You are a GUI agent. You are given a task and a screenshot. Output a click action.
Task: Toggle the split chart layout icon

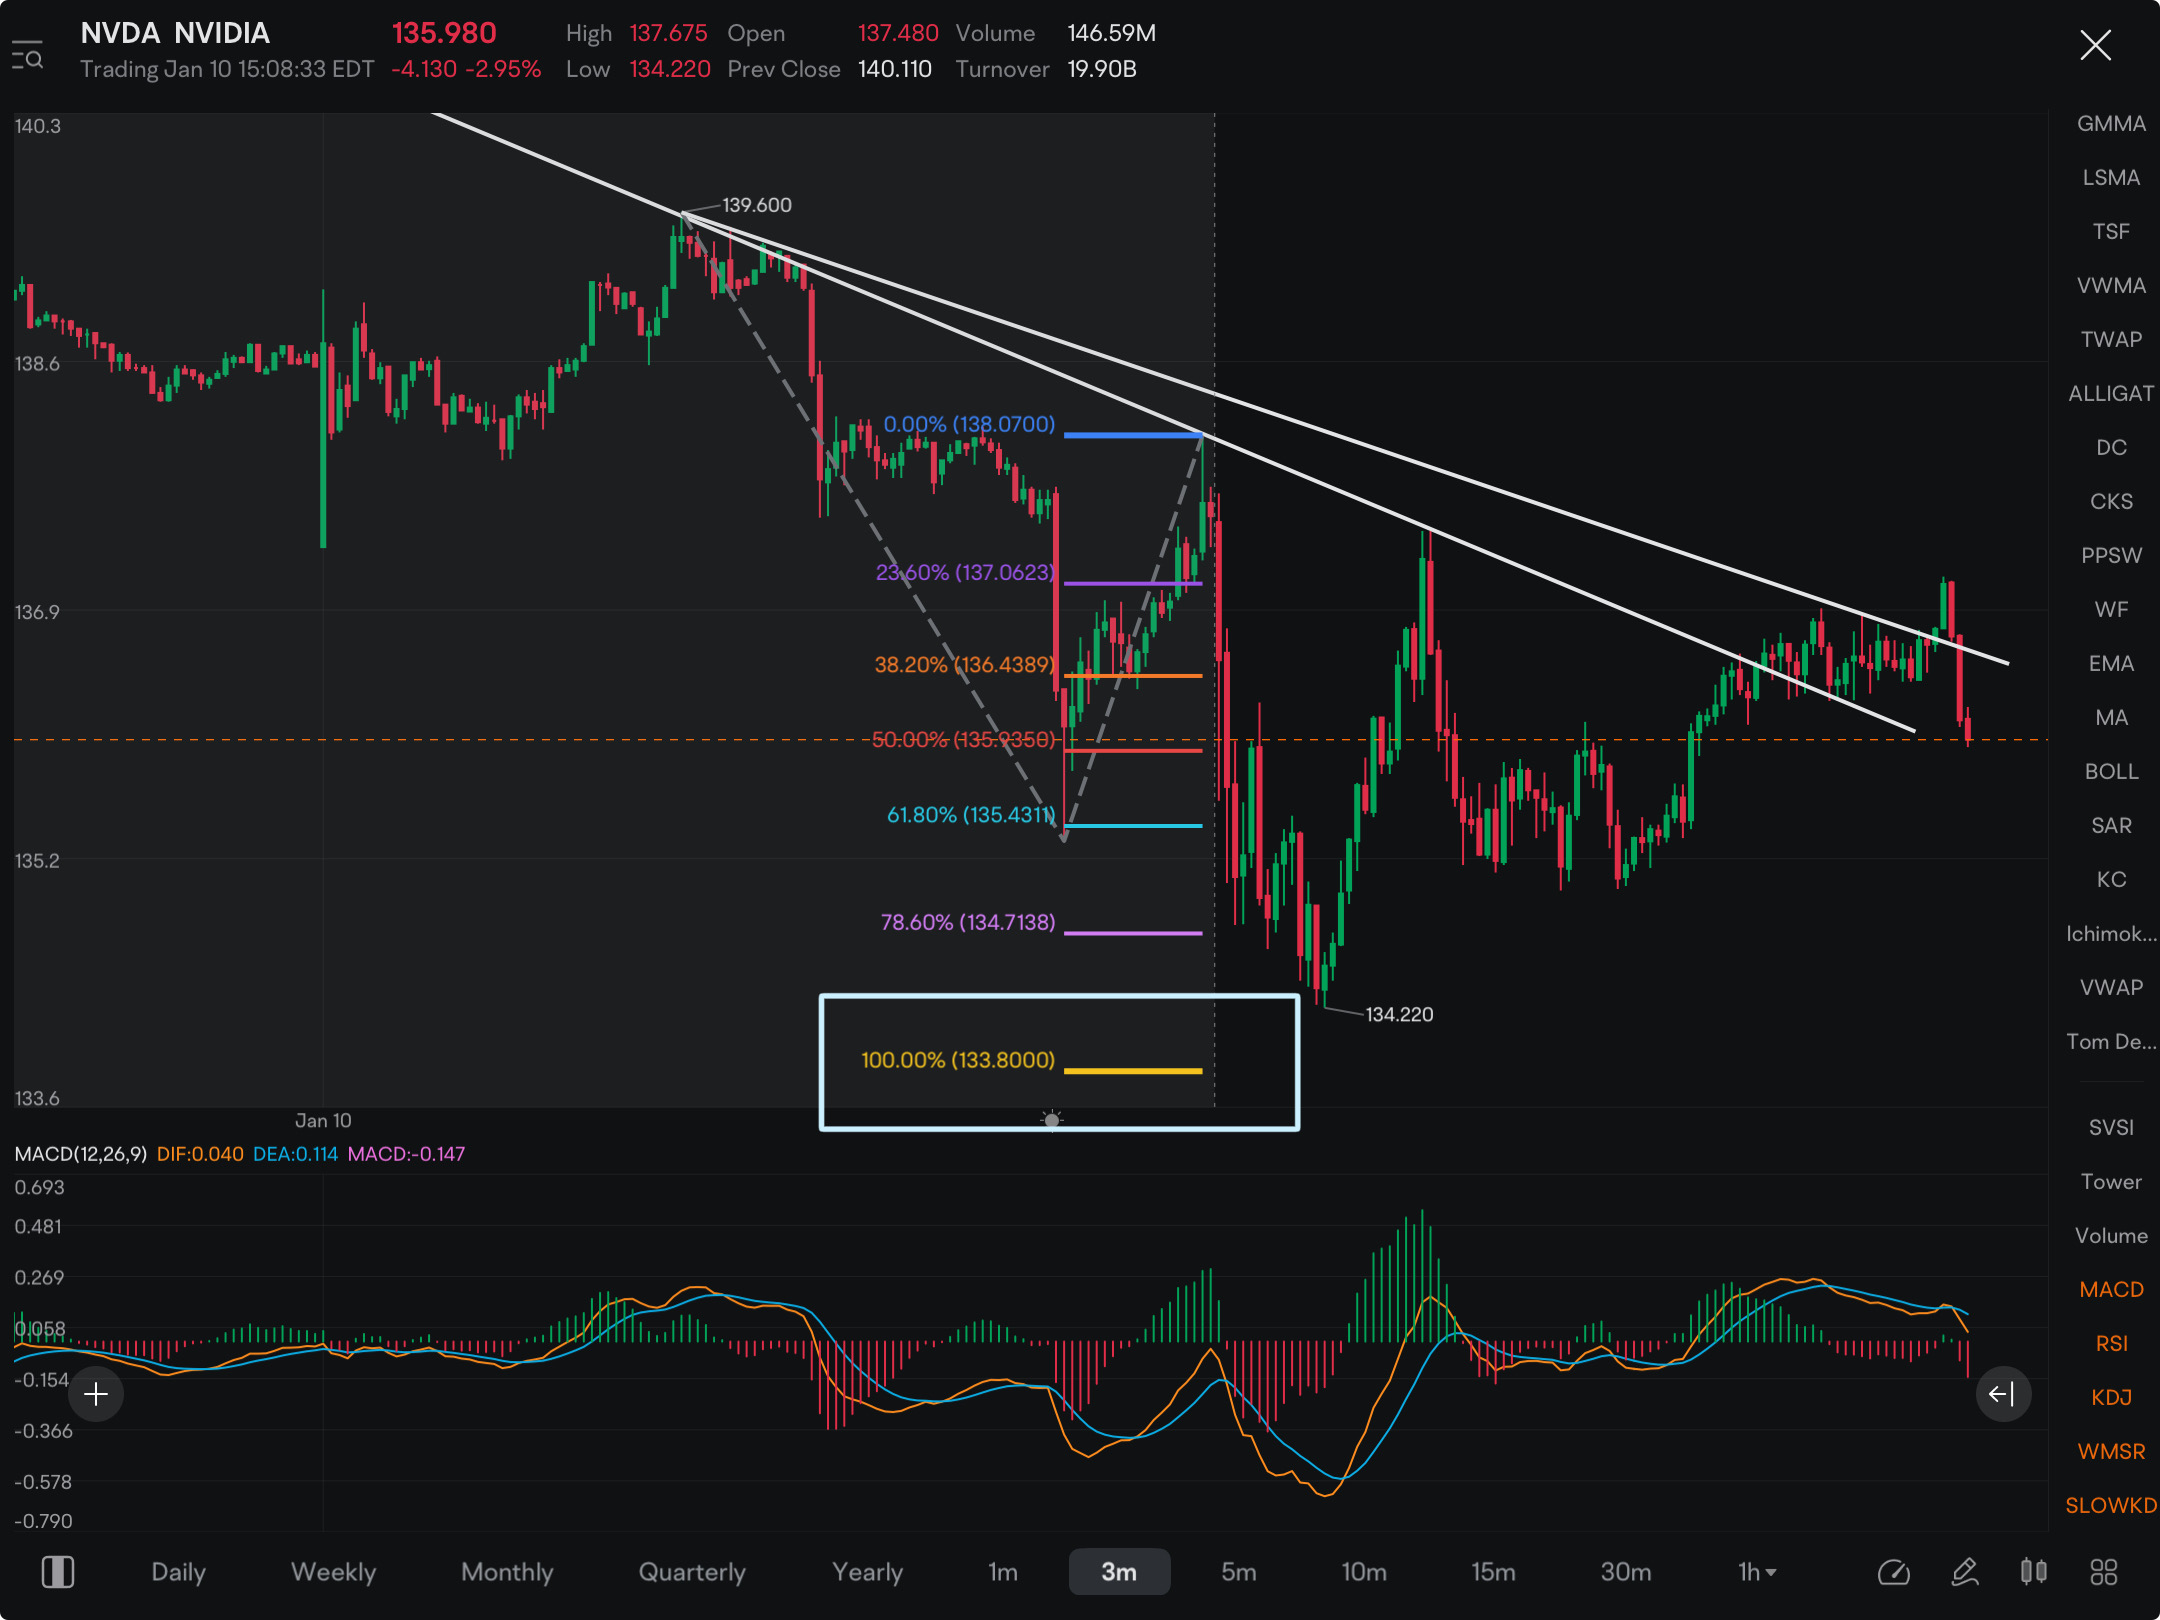click(x=57, y=1572)
